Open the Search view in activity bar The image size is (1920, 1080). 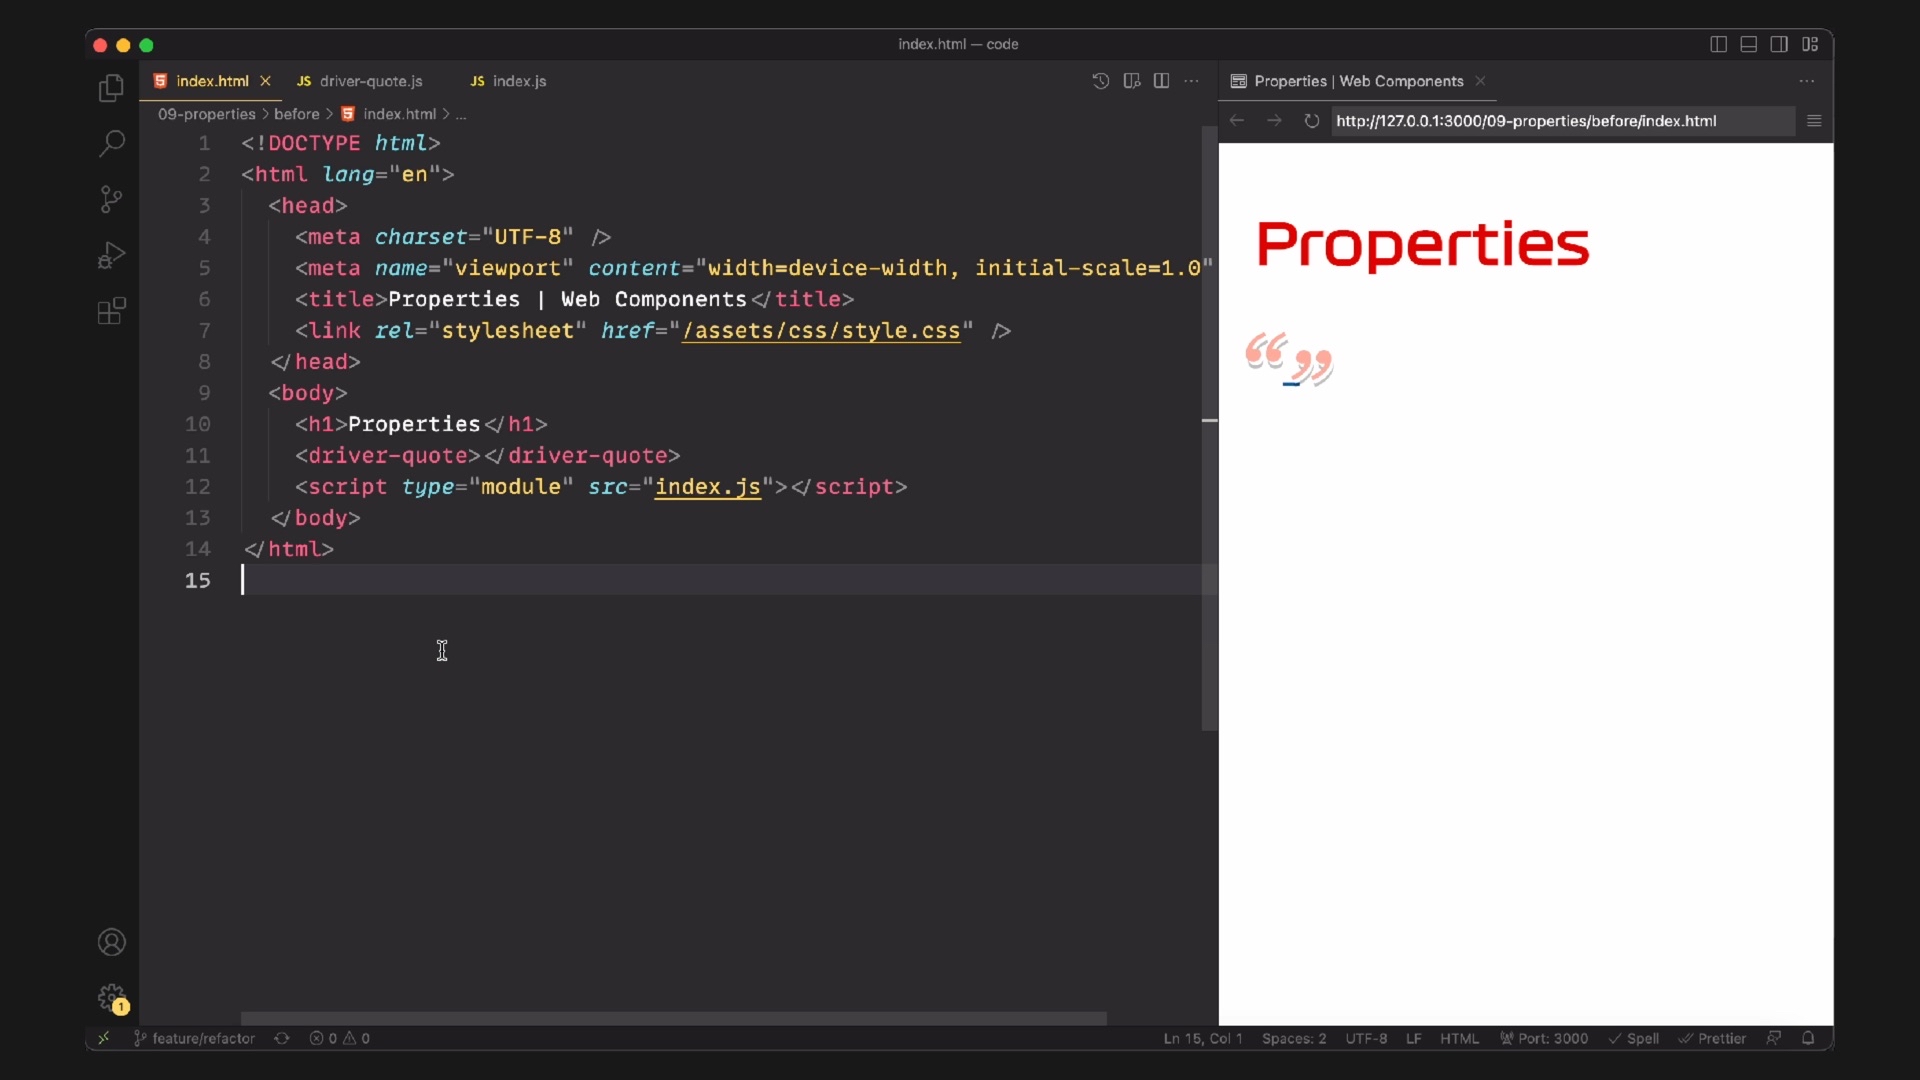click(111, 144)
